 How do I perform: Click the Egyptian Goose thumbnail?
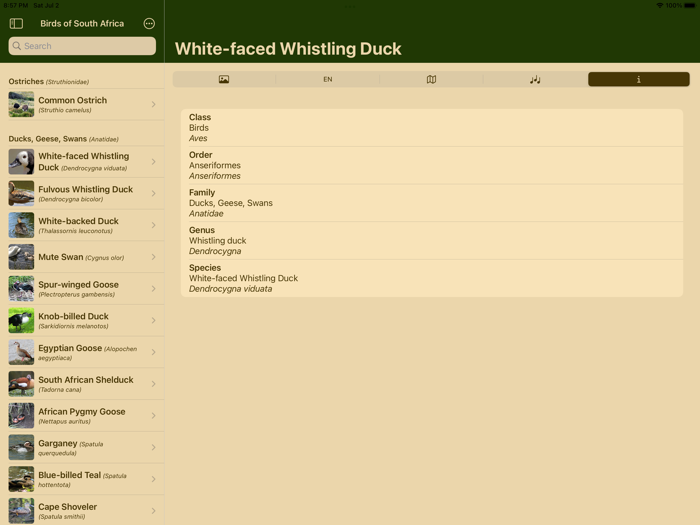[x=21, y=352]
